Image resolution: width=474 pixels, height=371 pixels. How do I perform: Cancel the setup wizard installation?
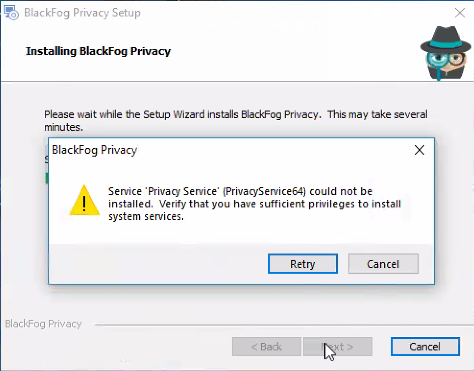425,347
